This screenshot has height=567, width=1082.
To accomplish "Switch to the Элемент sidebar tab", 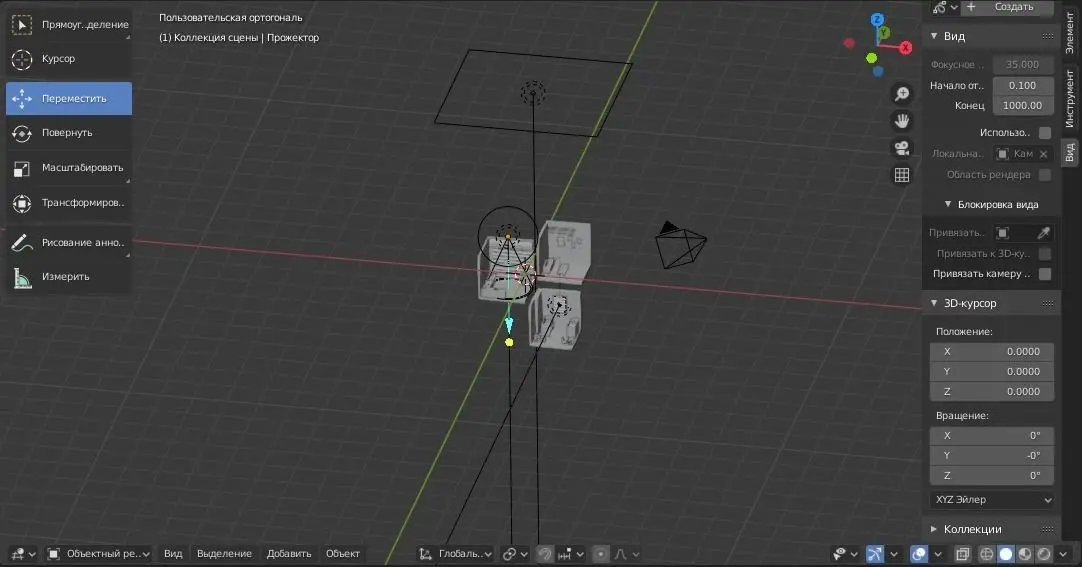I will [x=1070, y=32].
